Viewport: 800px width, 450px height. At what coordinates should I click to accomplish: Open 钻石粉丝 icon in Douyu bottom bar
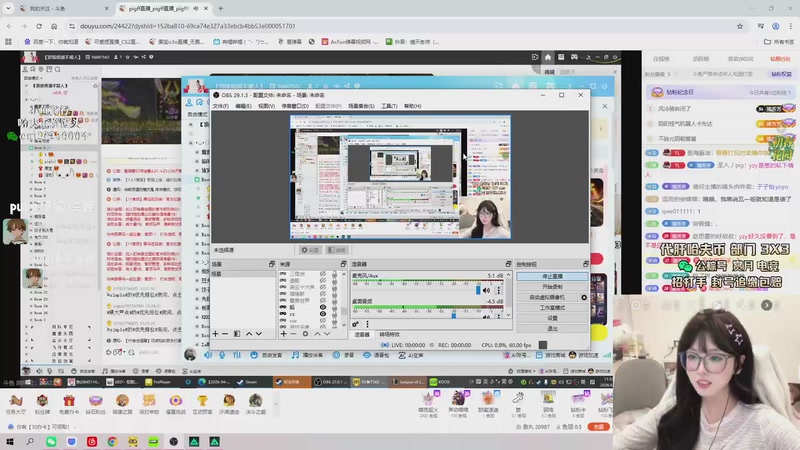point(95,404)
